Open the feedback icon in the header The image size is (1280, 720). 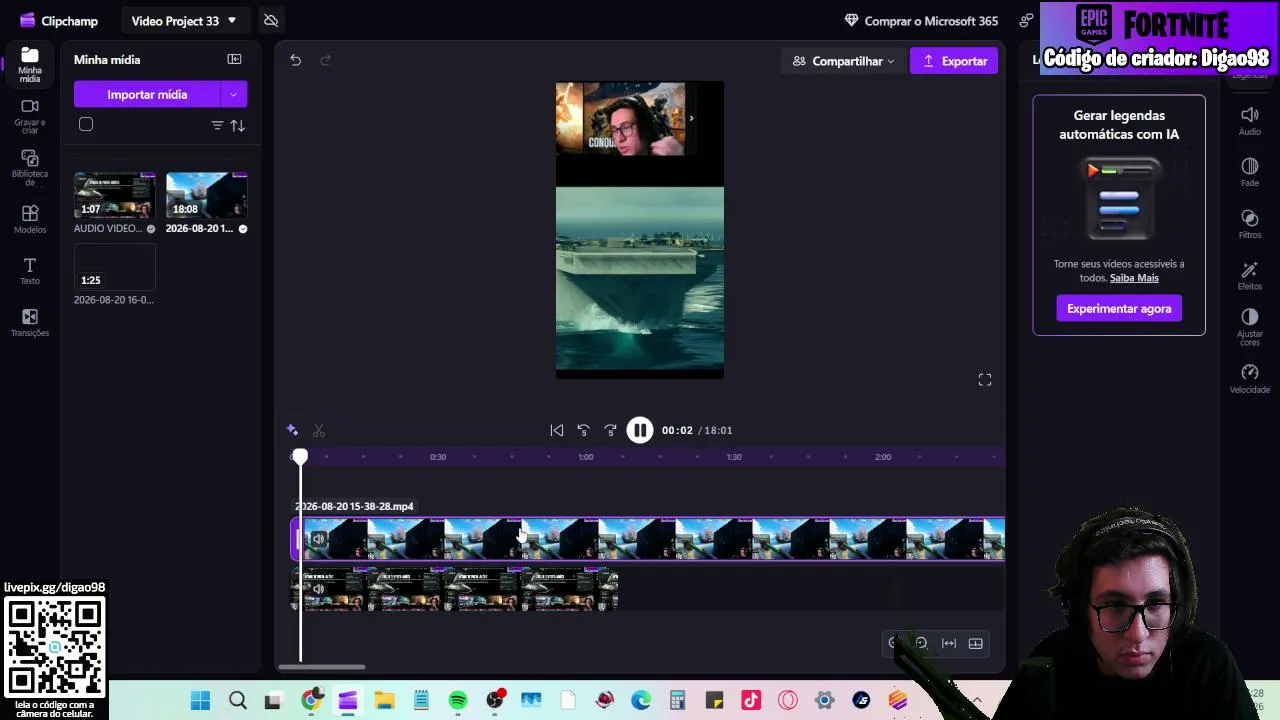(x=1026, y=20)
